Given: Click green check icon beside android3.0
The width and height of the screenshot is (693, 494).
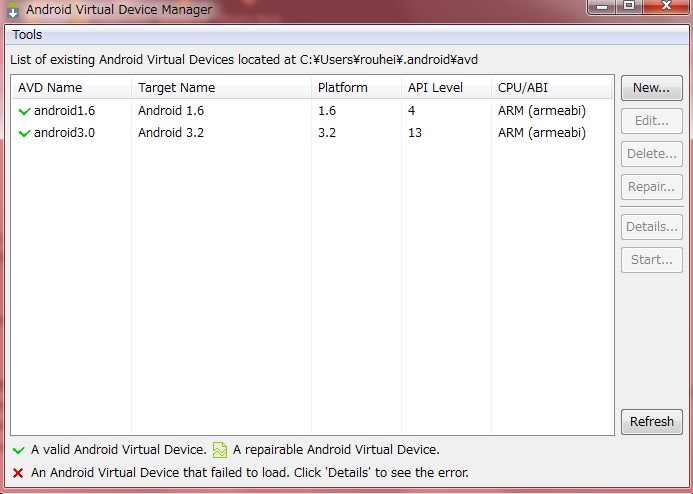Looking at the screenshot, I should [24, 133].
